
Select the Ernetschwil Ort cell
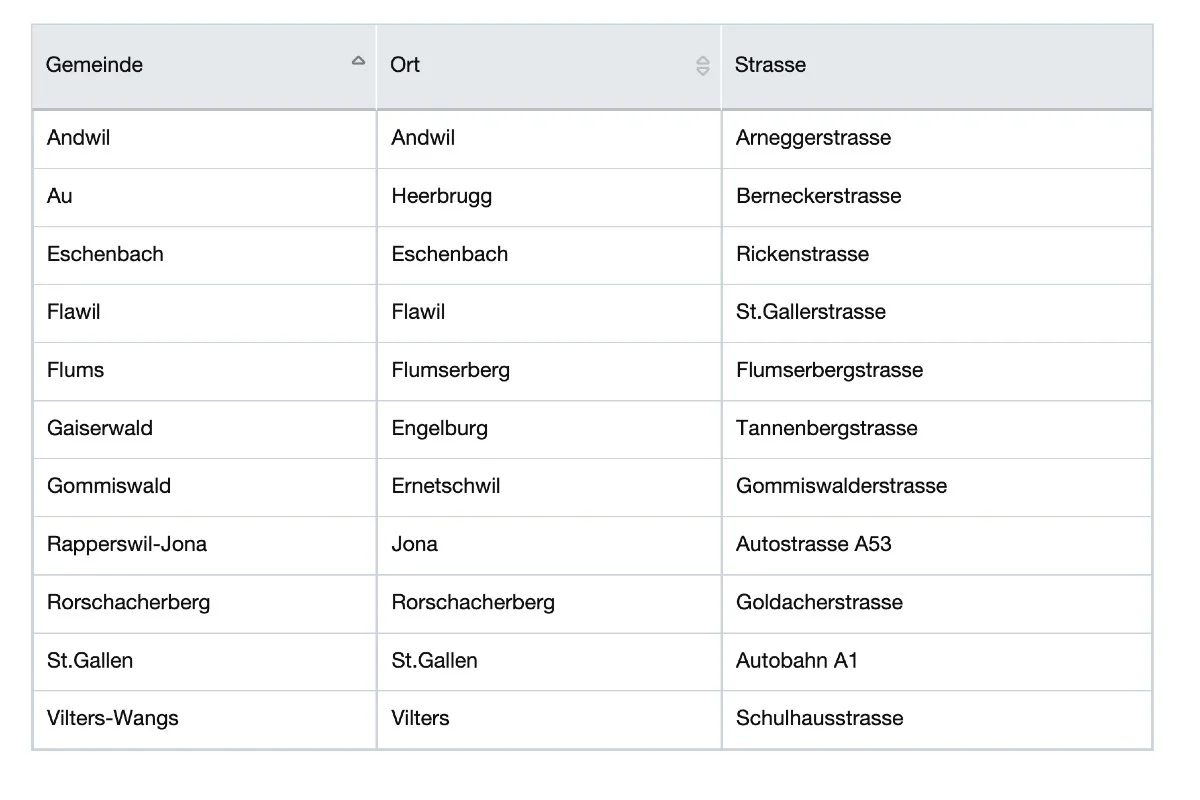tap(549, 487)
